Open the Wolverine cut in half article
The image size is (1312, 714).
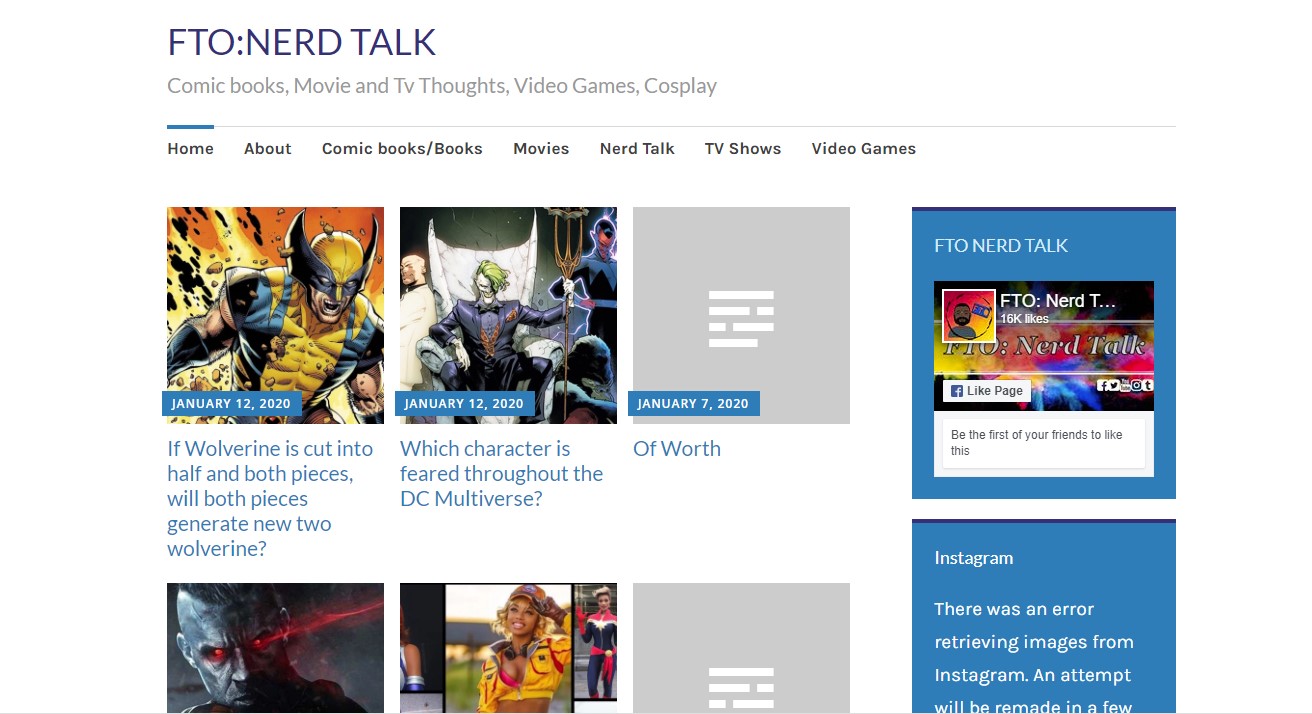point(270,498)
